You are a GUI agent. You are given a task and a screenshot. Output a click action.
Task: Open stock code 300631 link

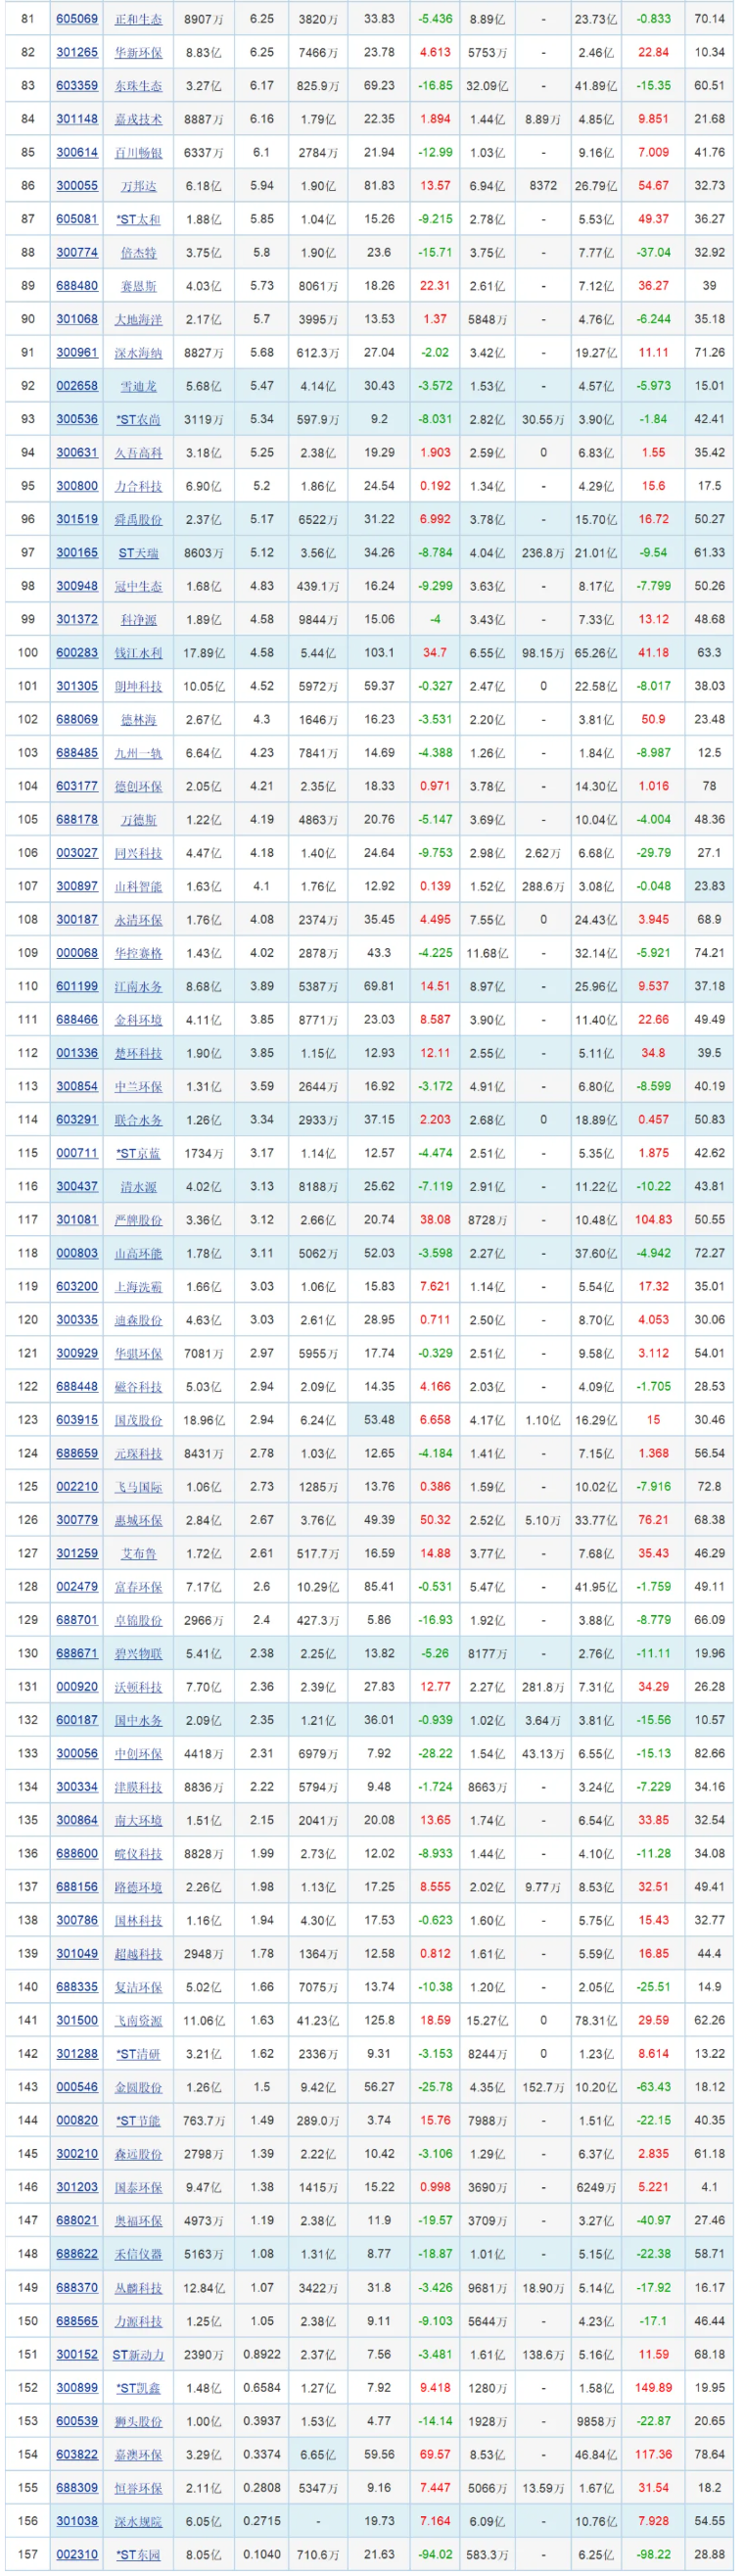pos(77,452)
